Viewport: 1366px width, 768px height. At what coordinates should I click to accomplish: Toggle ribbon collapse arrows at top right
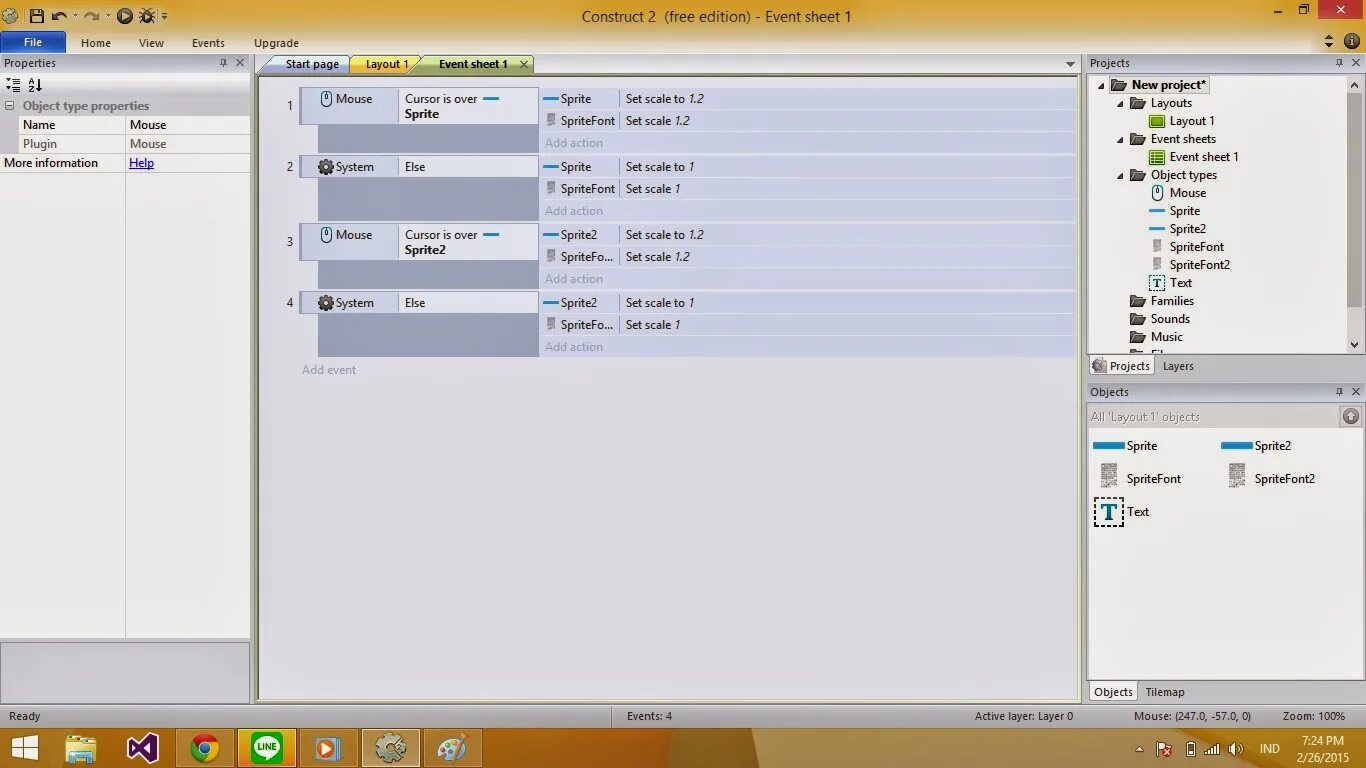tap(1329, 42)
